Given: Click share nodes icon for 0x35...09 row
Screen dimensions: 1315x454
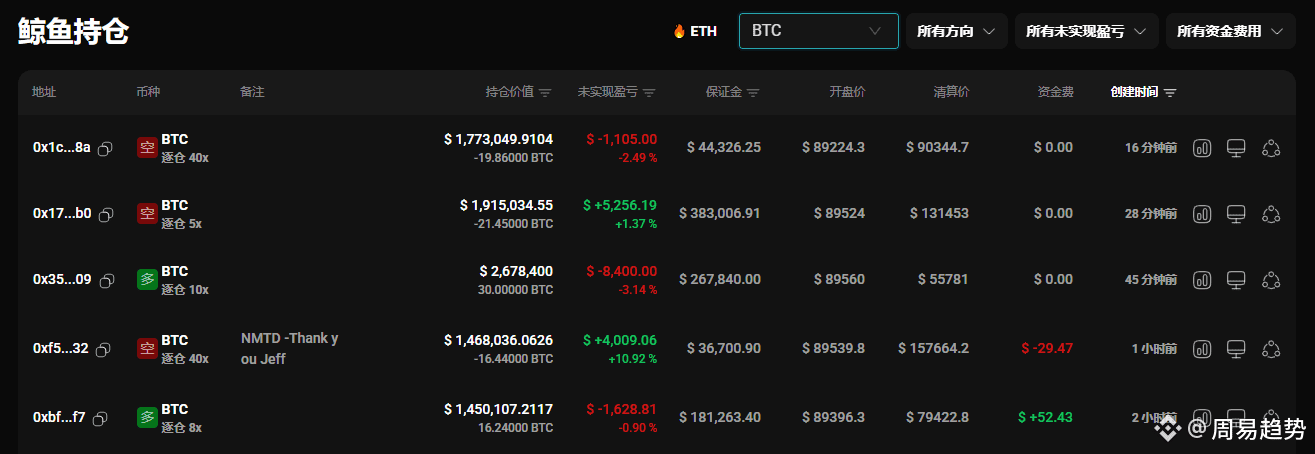Looking at the screenshot, I should click(1272, 280).
